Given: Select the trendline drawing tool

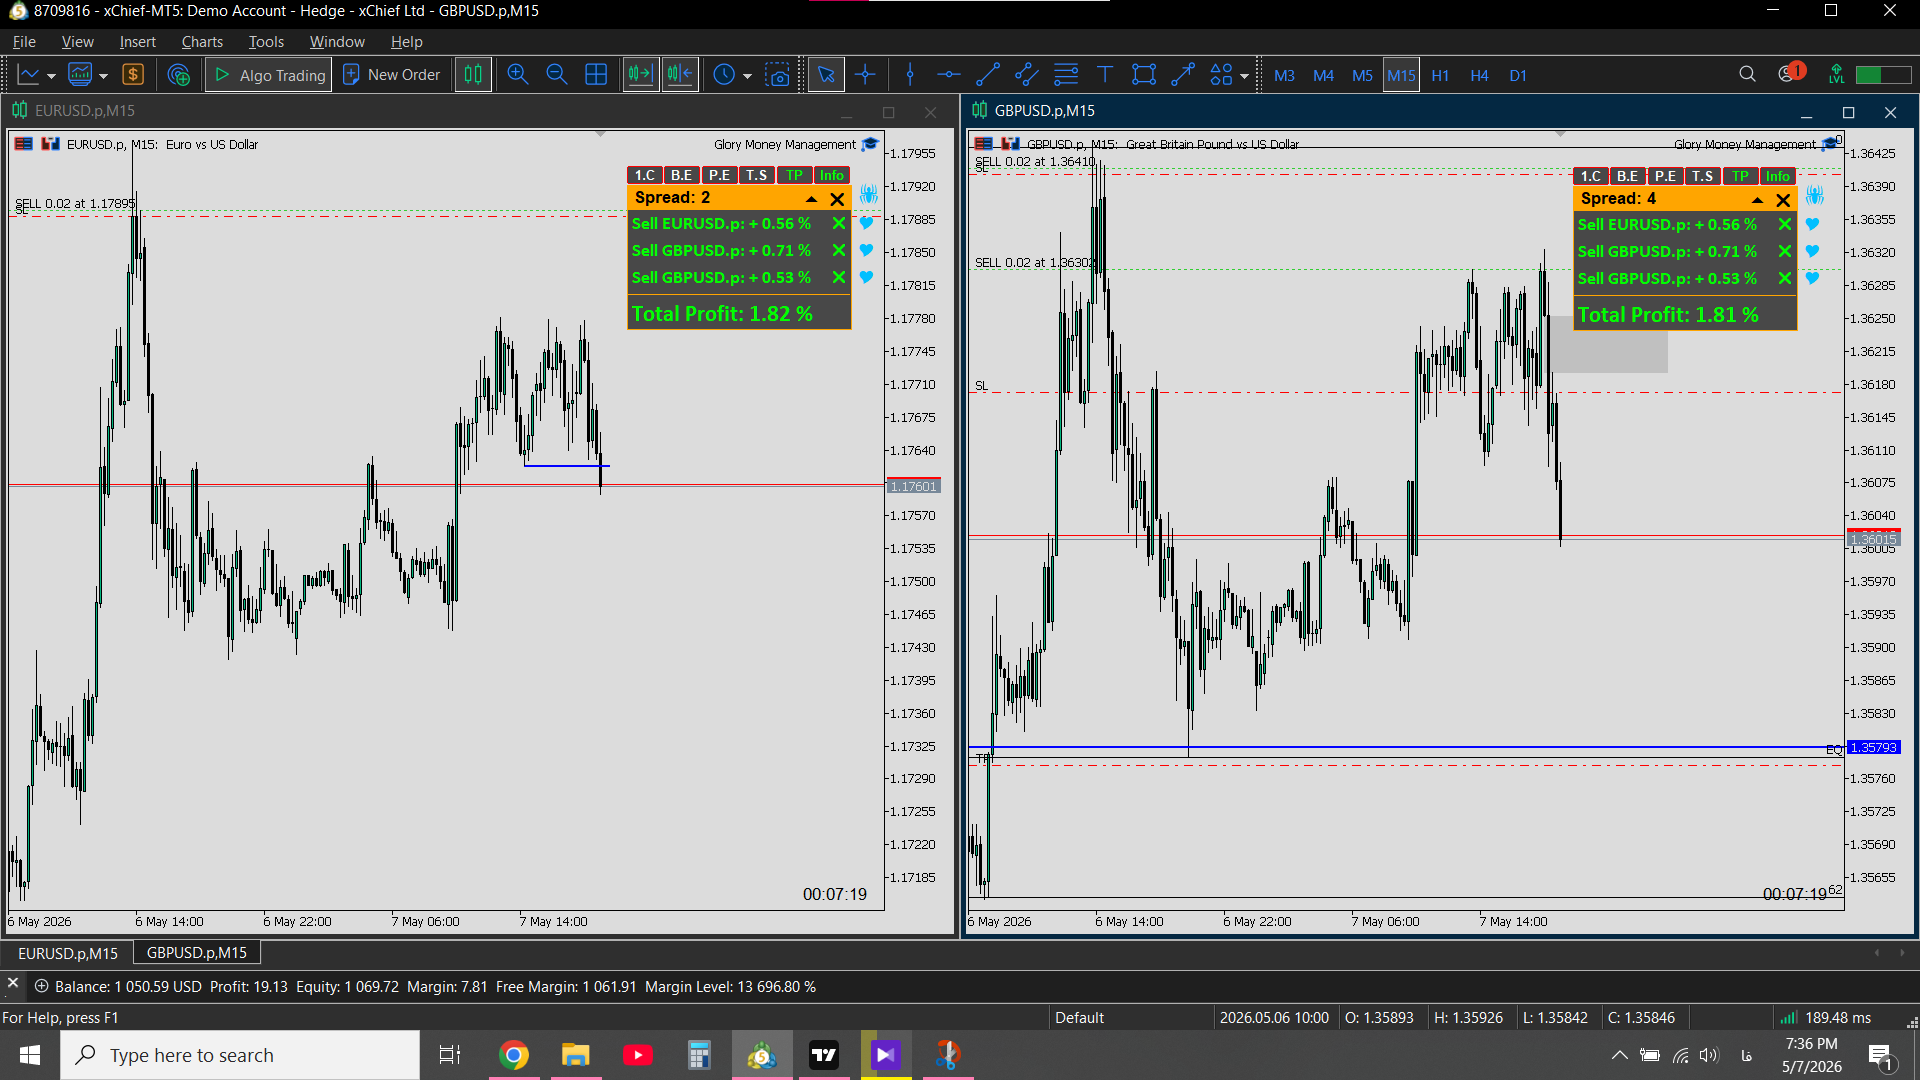Looking at the screenshot, I should tap(988, 75).
